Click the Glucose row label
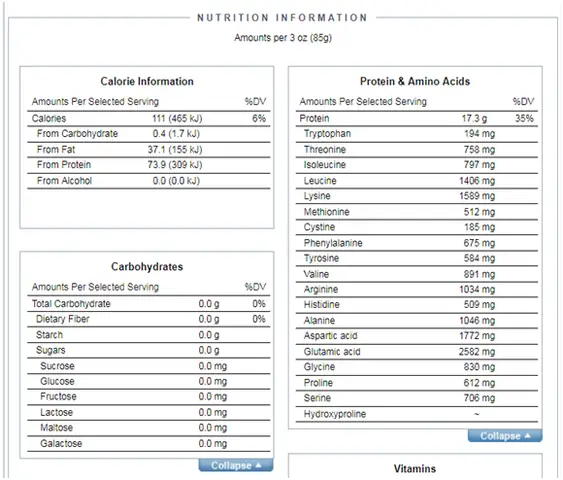Viewport: 563px width, 480px height. [57, 381]
